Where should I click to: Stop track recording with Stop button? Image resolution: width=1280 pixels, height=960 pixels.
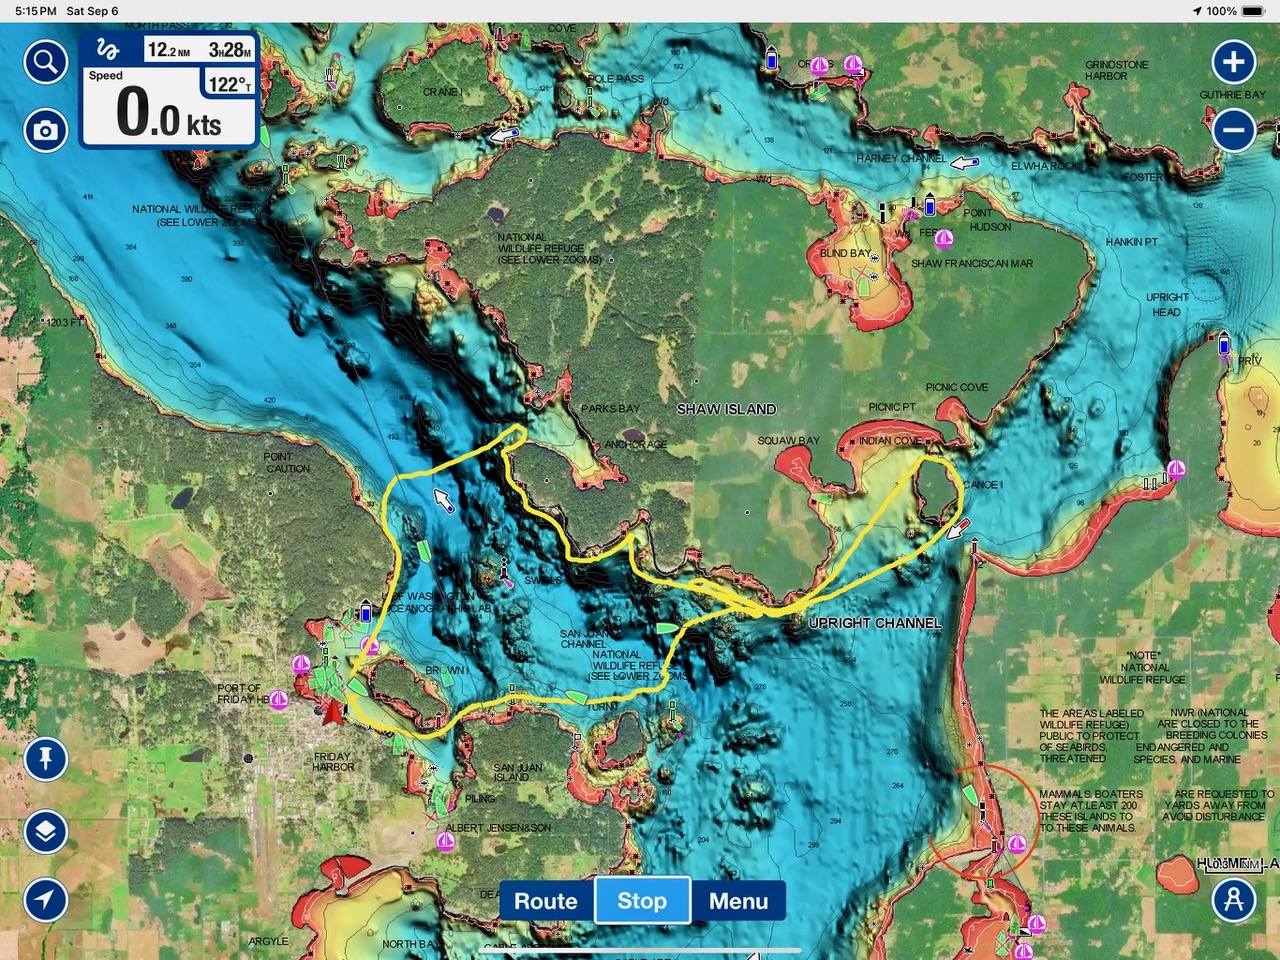point(642,901)
